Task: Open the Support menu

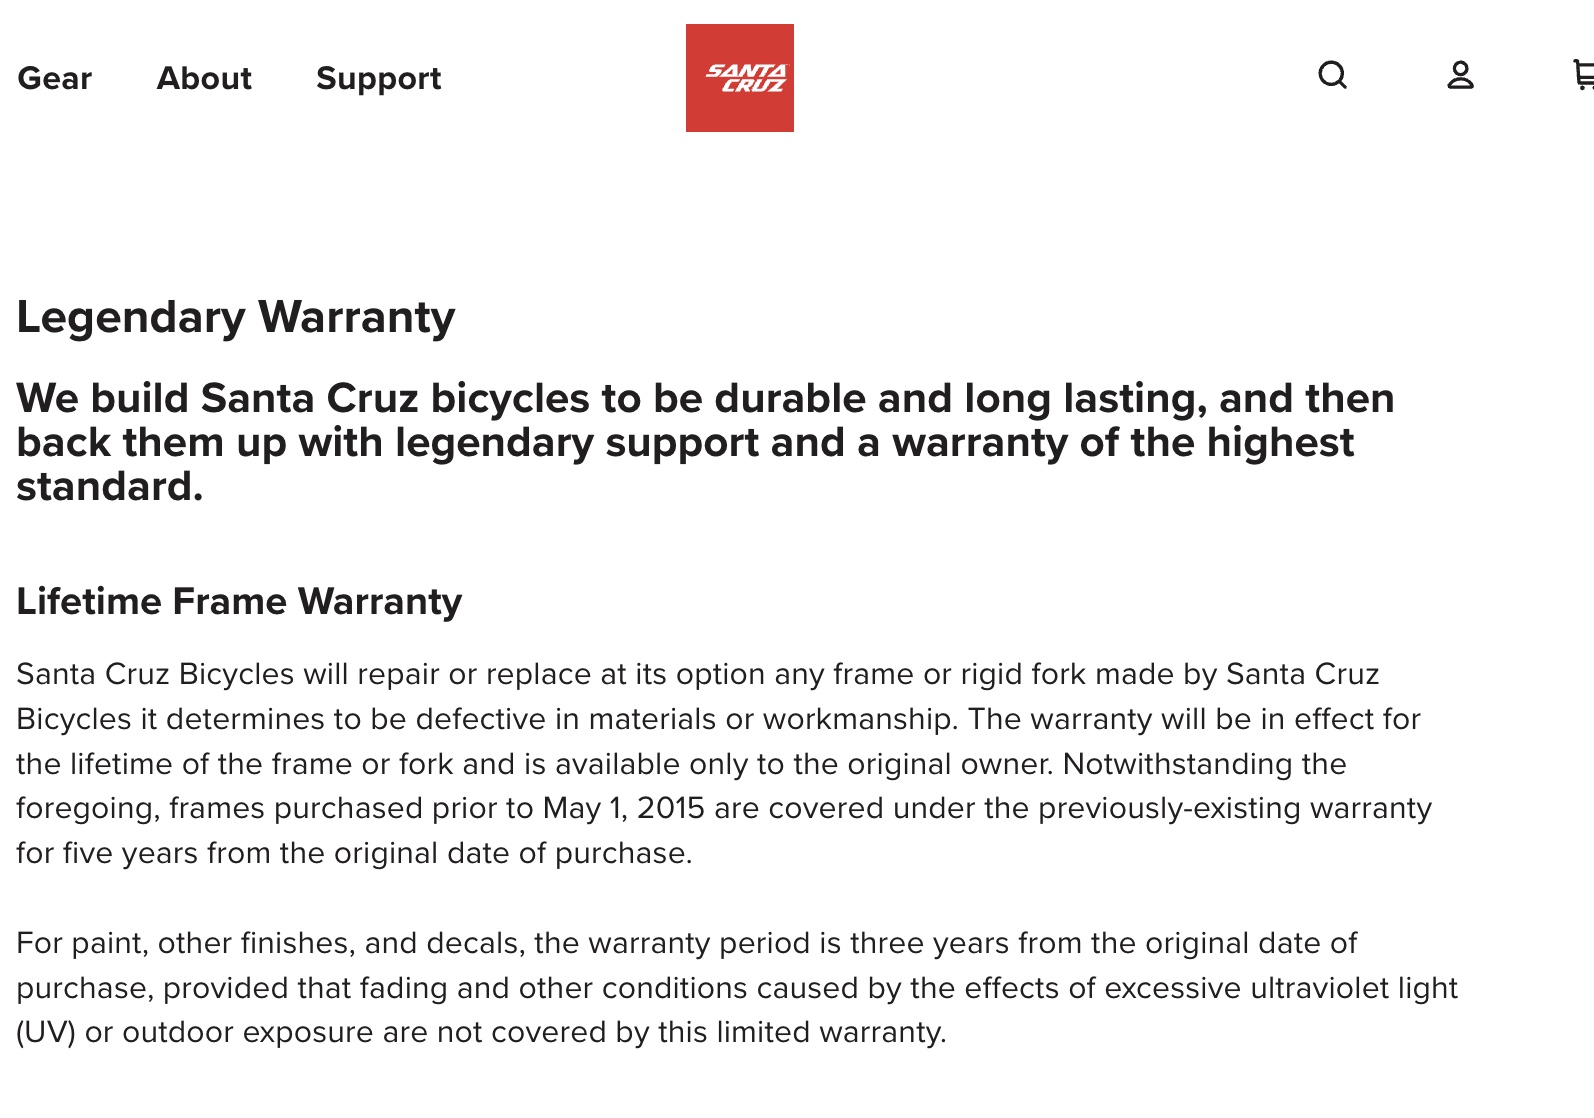Action: 378,78
